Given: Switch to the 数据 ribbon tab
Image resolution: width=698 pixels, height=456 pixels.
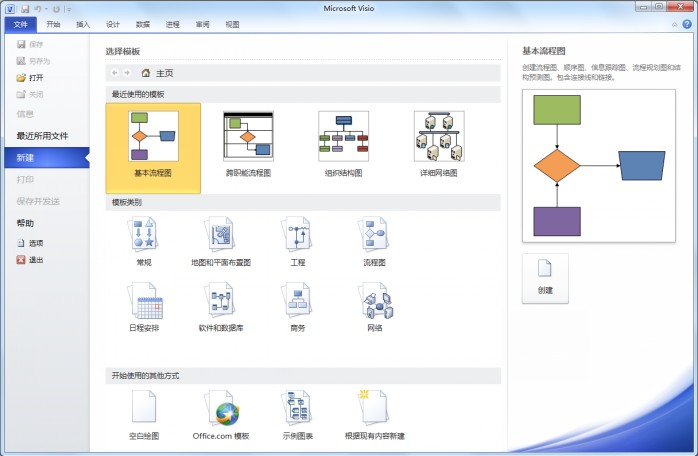Looking at the screenshot, I should point(142,24).
